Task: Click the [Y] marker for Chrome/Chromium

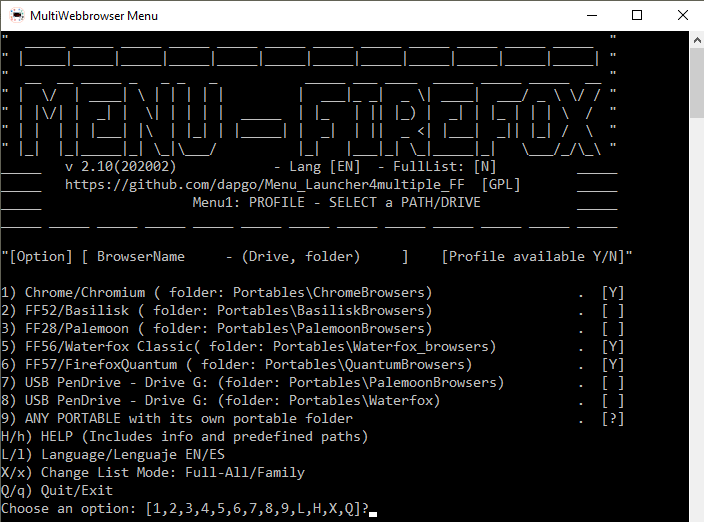Action: tap(613, 293)
